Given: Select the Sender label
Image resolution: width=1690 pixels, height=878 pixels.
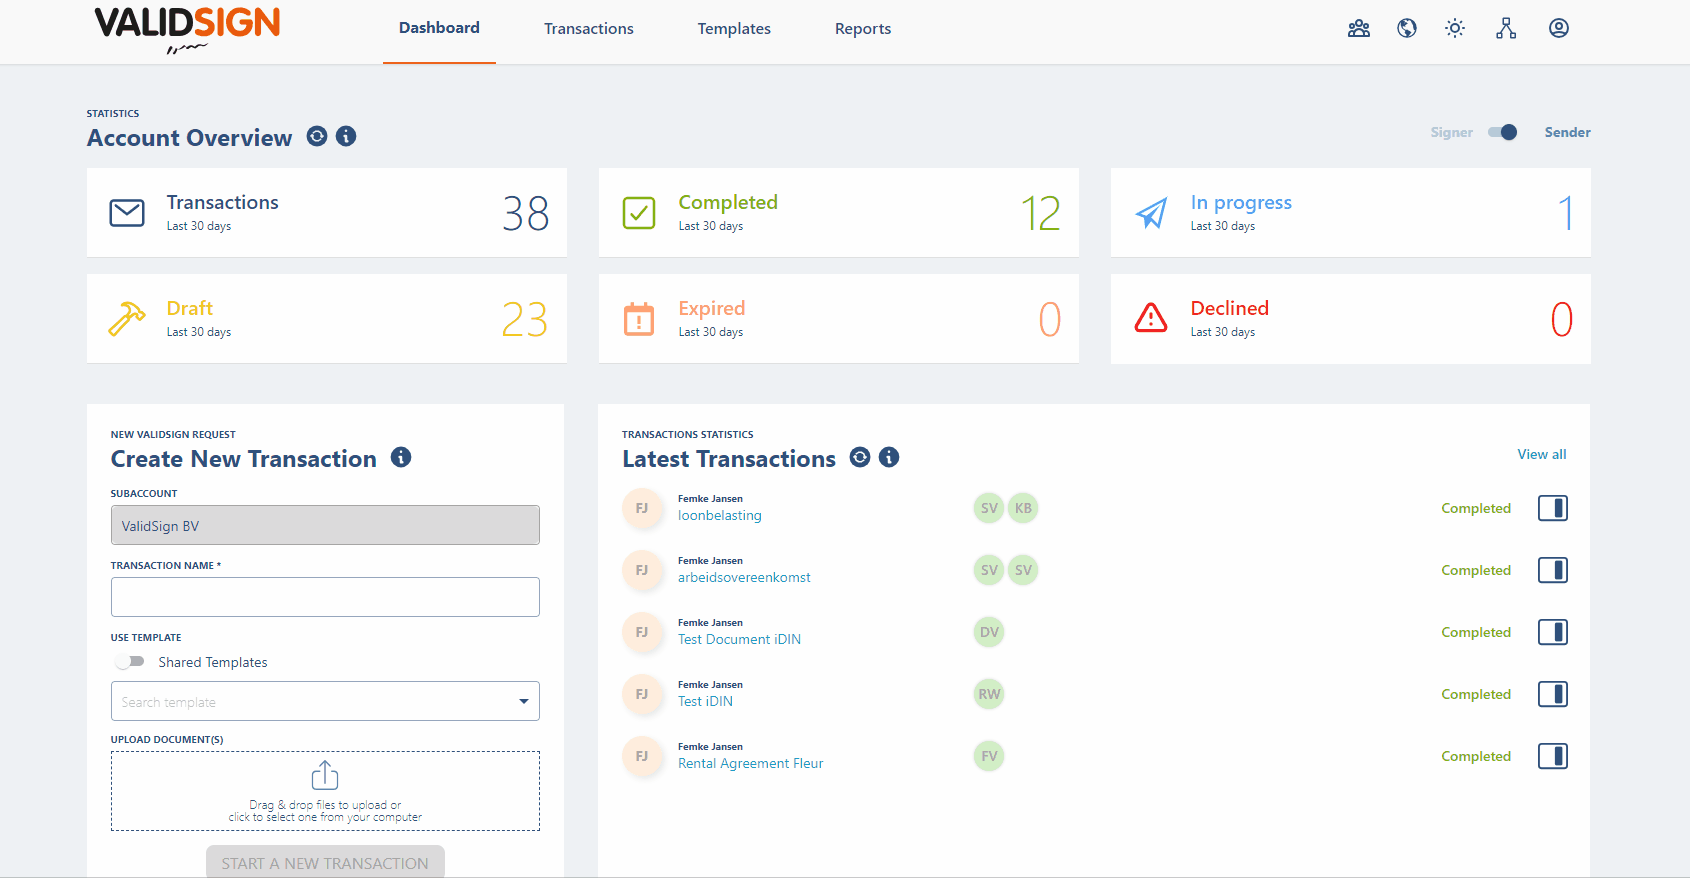Looking at the screenshot, I should pyautogui.click(x=1567, y=132).
